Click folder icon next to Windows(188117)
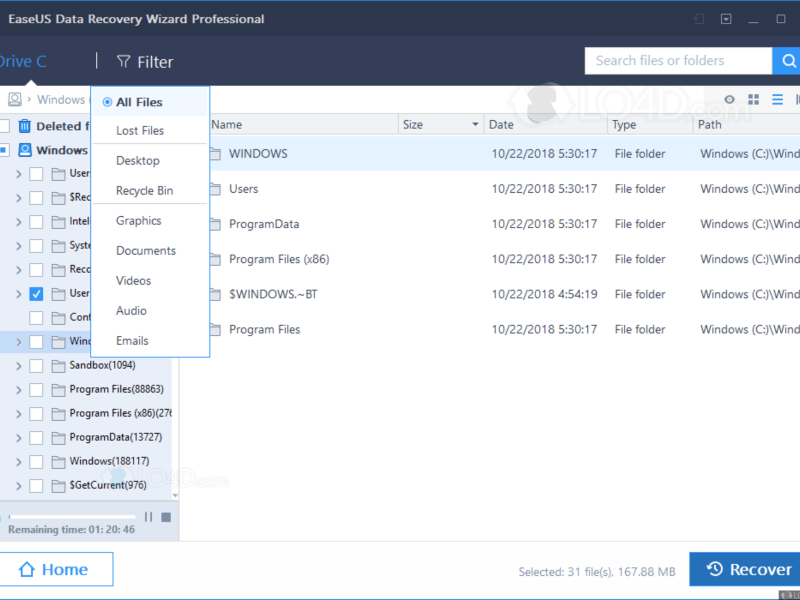Viewport: 800px width, 600px height. coord(58,462)
